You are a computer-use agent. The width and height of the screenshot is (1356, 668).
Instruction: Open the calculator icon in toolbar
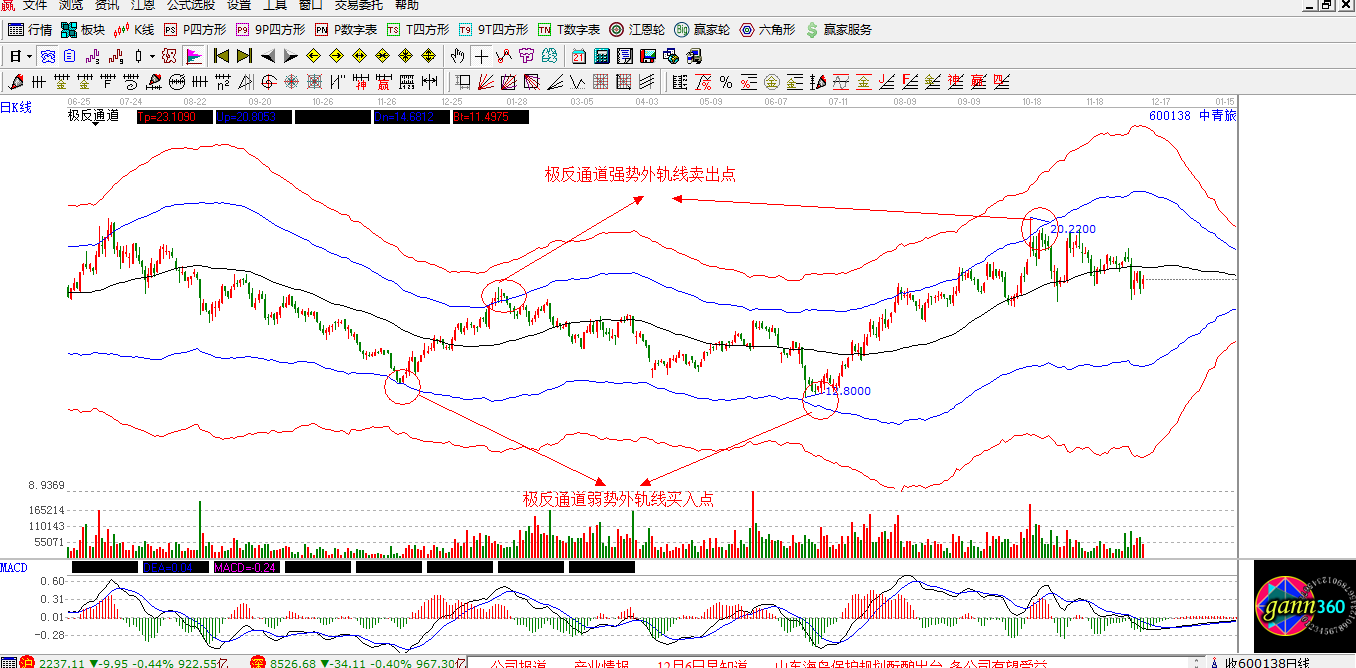pos(602,56)
